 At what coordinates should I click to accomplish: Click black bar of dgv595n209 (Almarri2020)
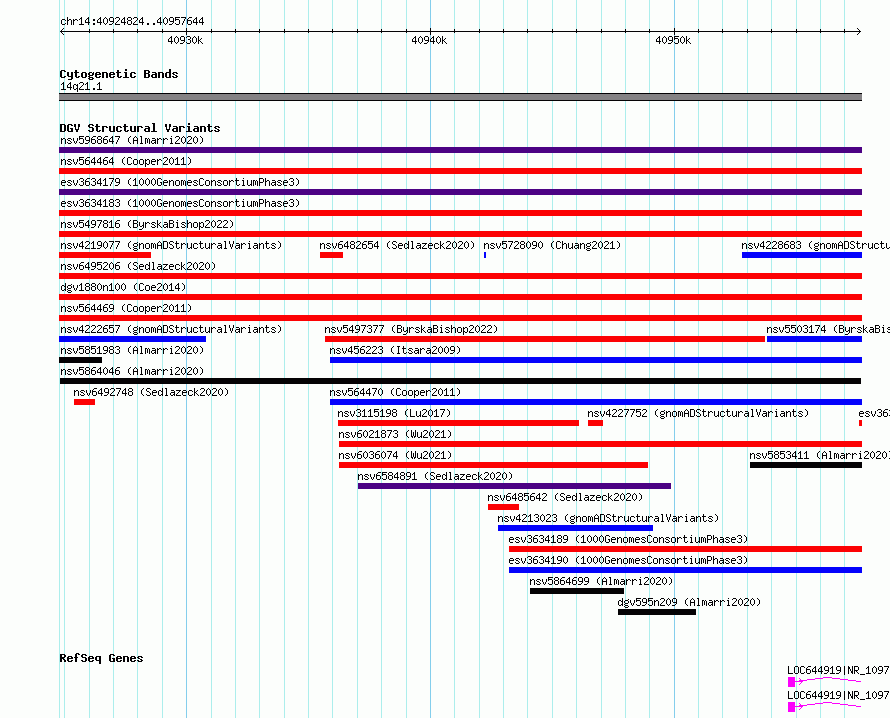pos(657,612)
